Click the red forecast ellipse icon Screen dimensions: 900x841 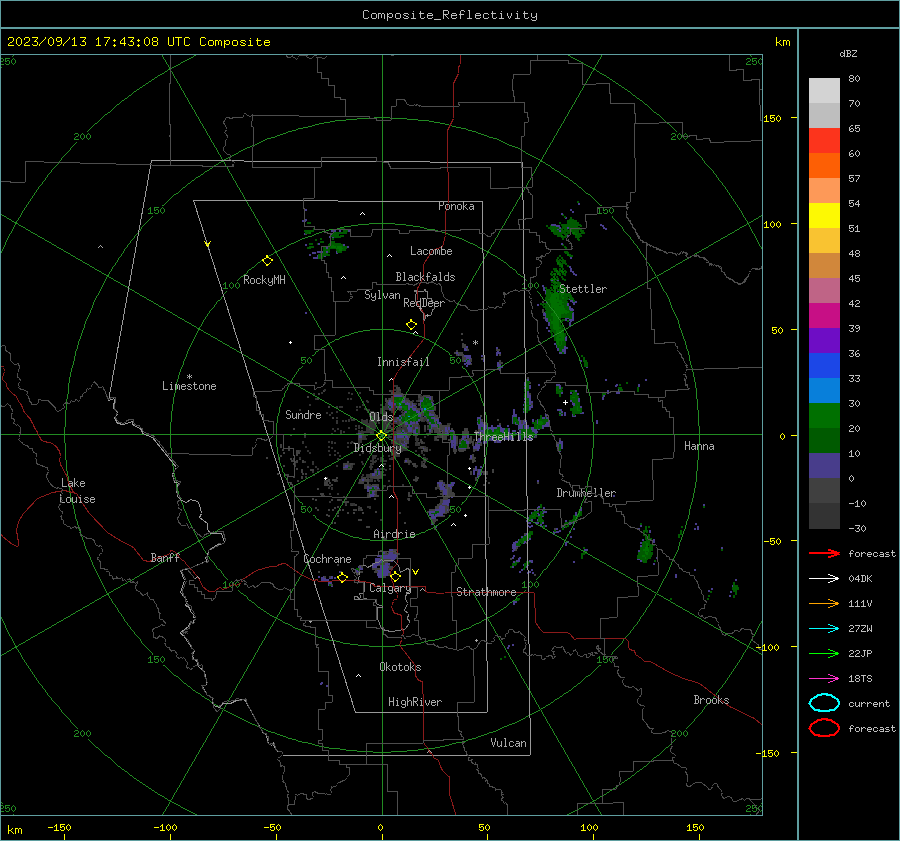pos(824,728)
